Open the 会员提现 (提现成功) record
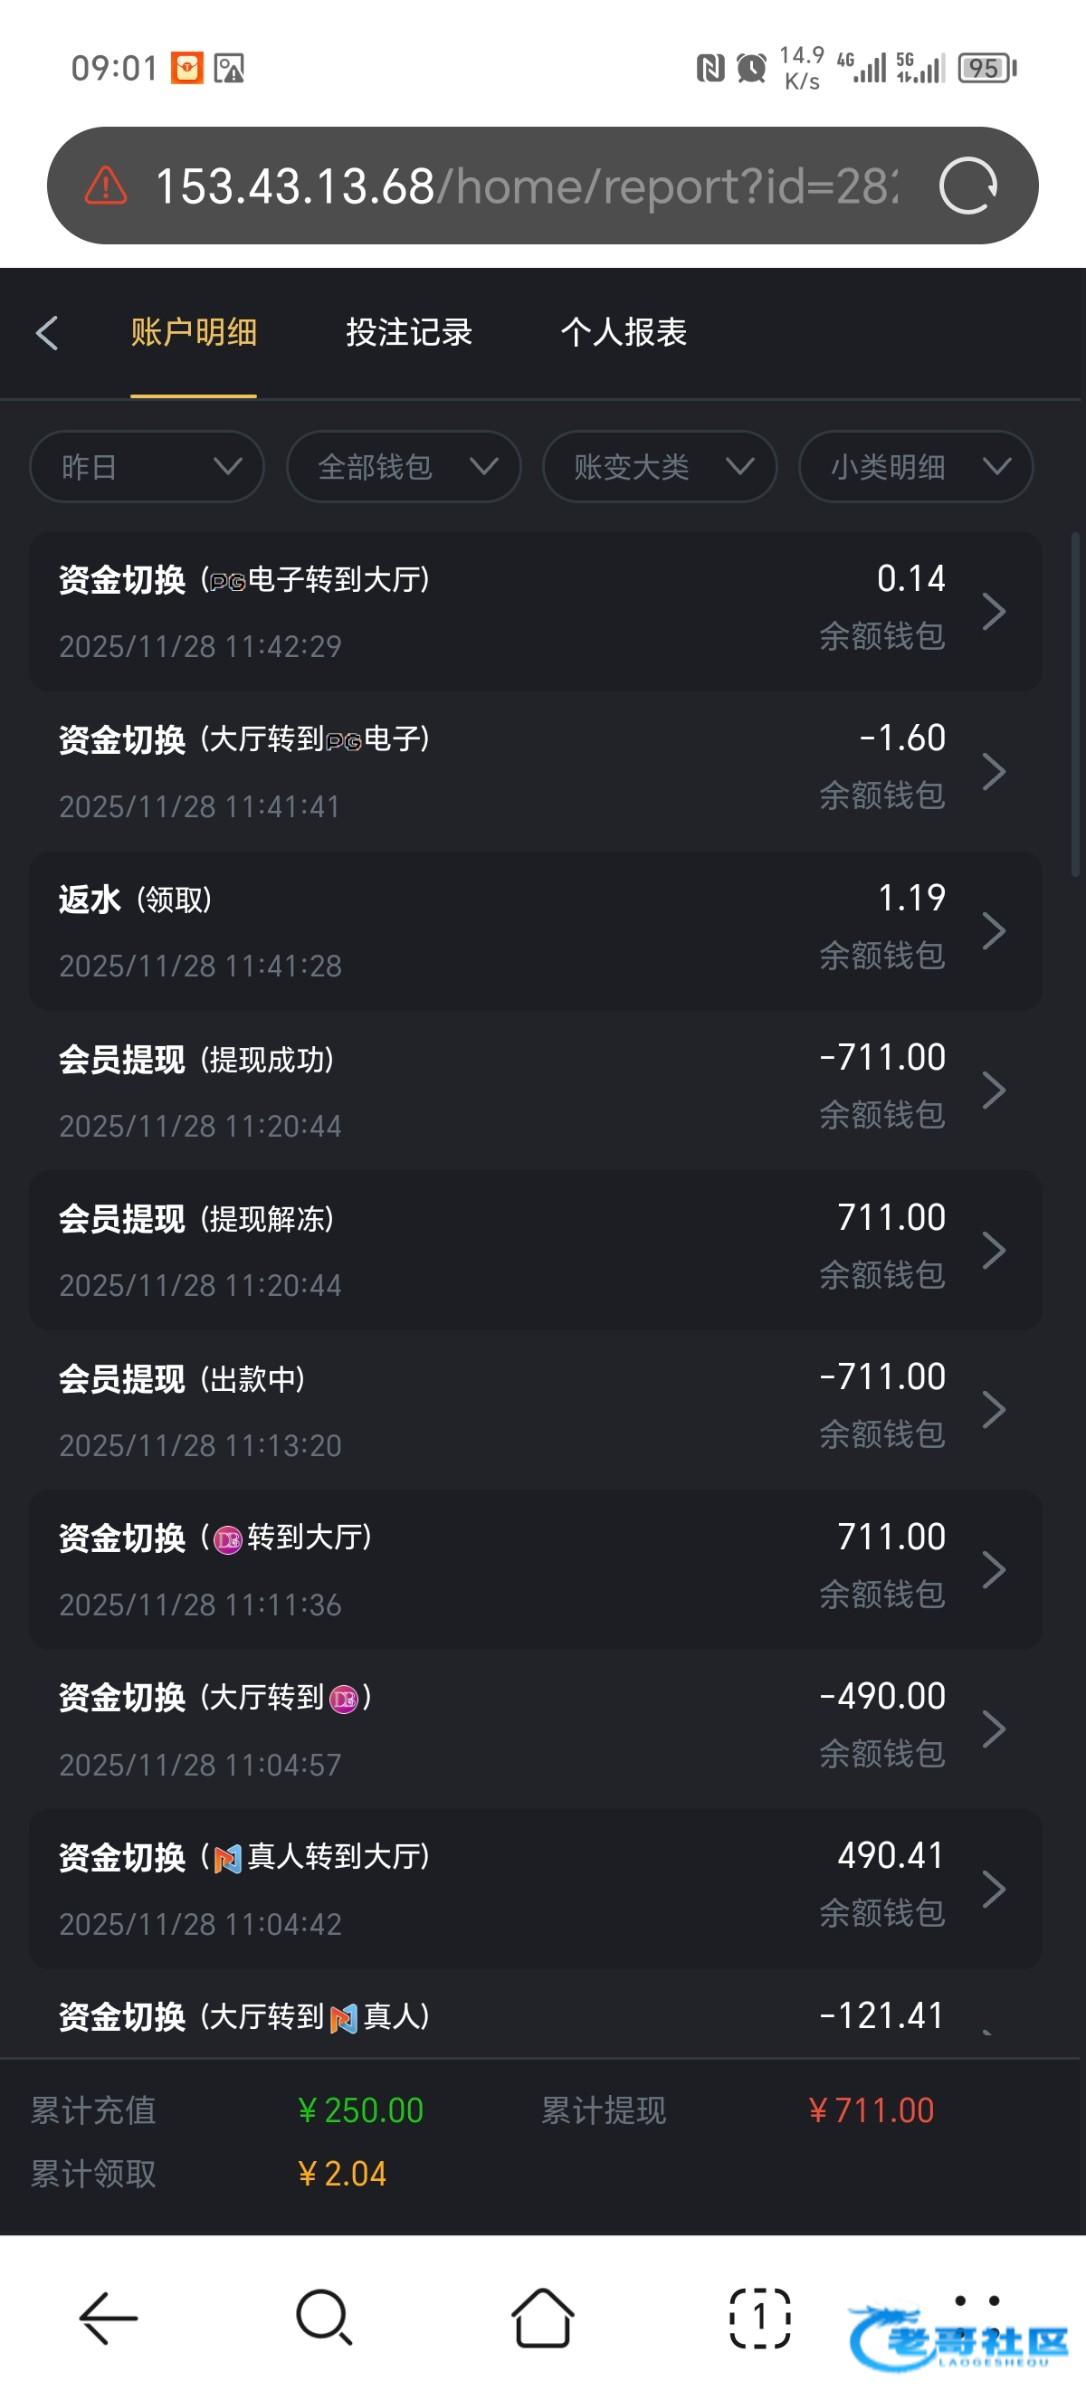Screen dimensions: 1086x2400 click(x=535, y=1090)
